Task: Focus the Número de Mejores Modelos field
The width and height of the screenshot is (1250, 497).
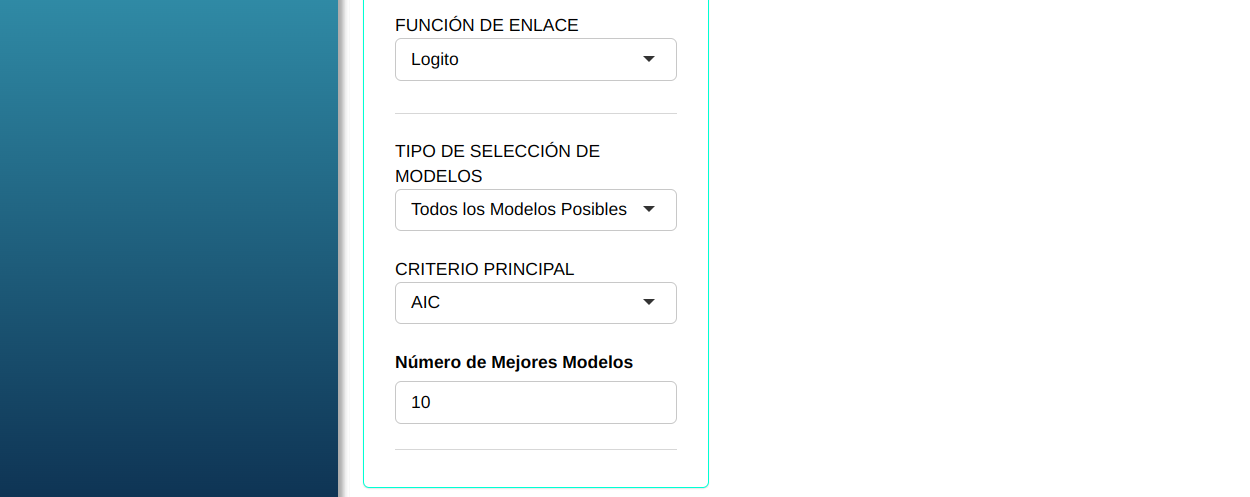Action: coord(535,402)
